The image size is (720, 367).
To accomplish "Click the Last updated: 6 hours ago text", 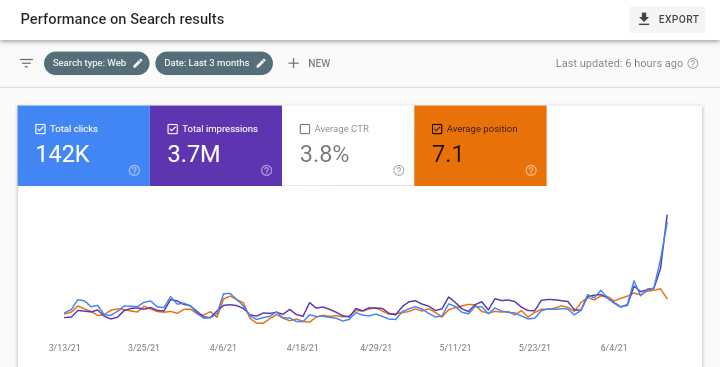I will pyautogui.click(x=619, y=63).
